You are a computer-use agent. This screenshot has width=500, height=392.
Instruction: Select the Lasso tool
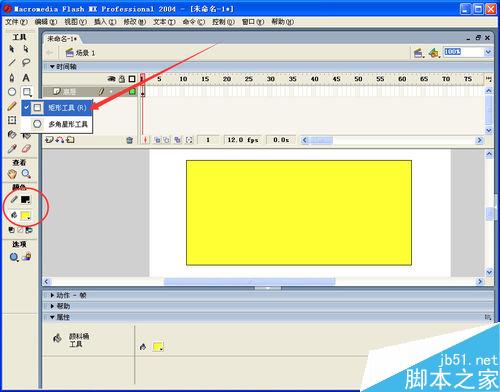26,63
